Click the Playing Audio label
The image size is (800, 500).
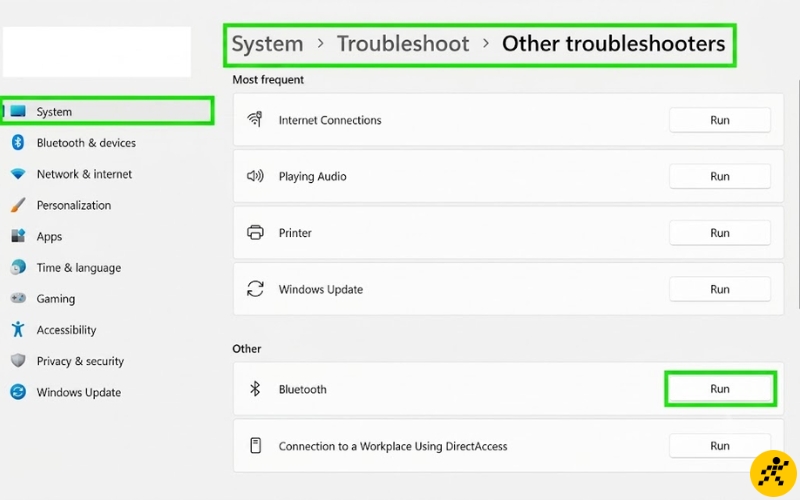pyautogui.click(x=312, y=177)
